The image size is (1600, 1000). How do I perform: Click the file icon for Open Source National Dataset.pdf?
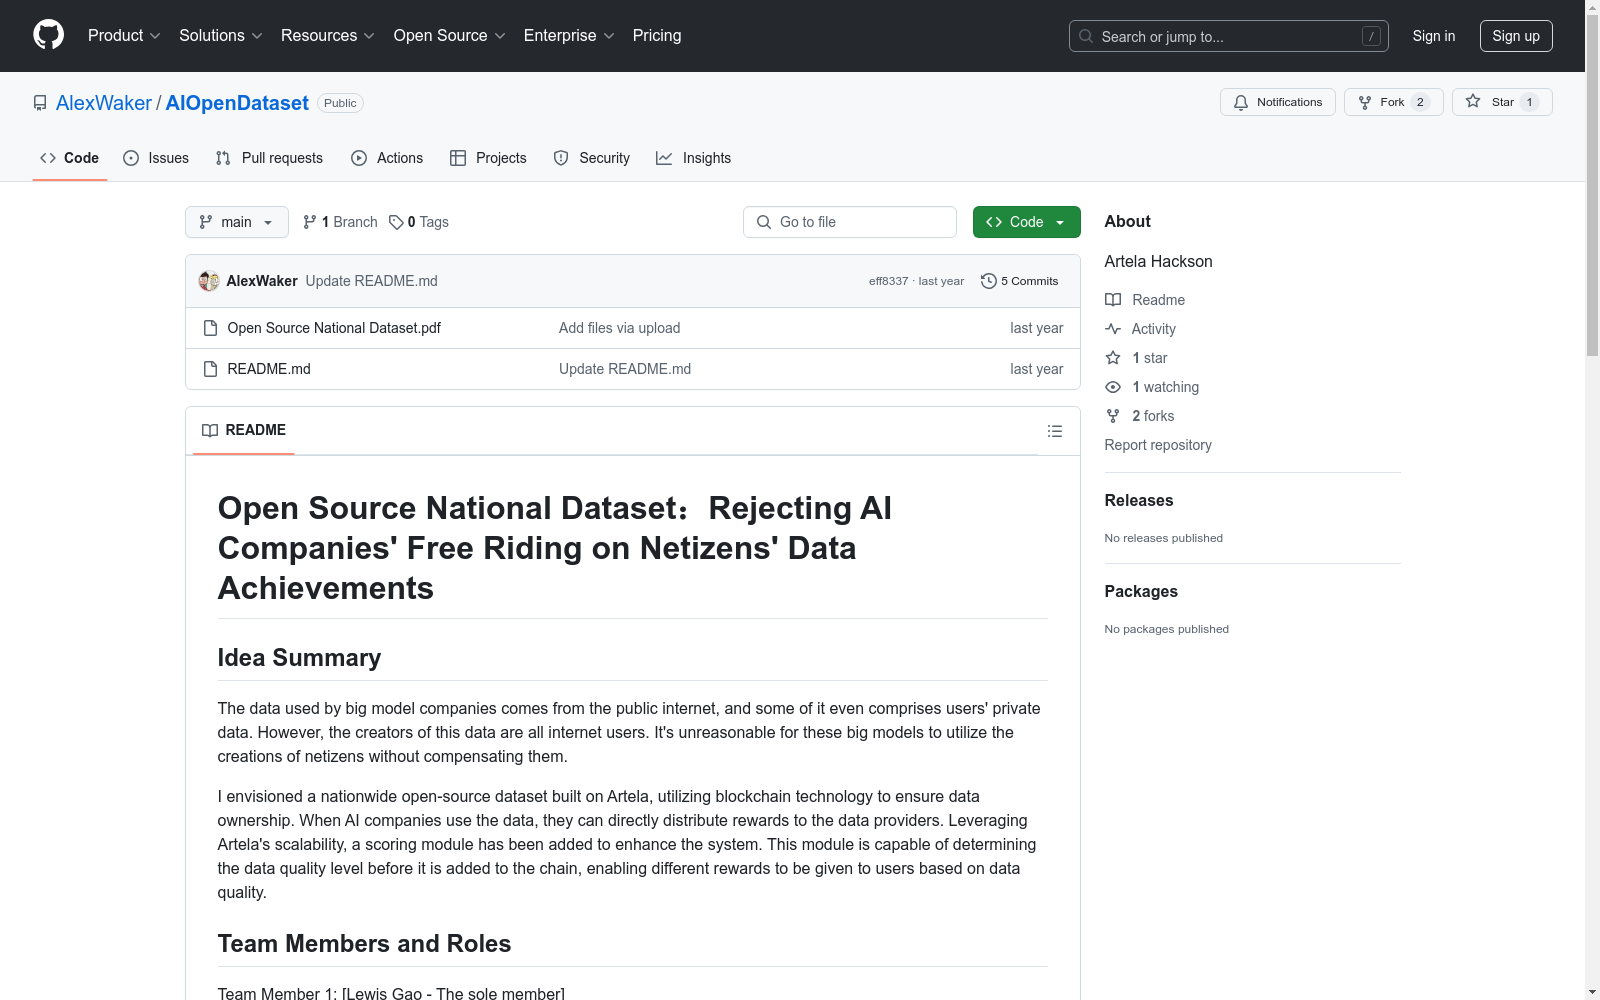click(x=210, y=328)
